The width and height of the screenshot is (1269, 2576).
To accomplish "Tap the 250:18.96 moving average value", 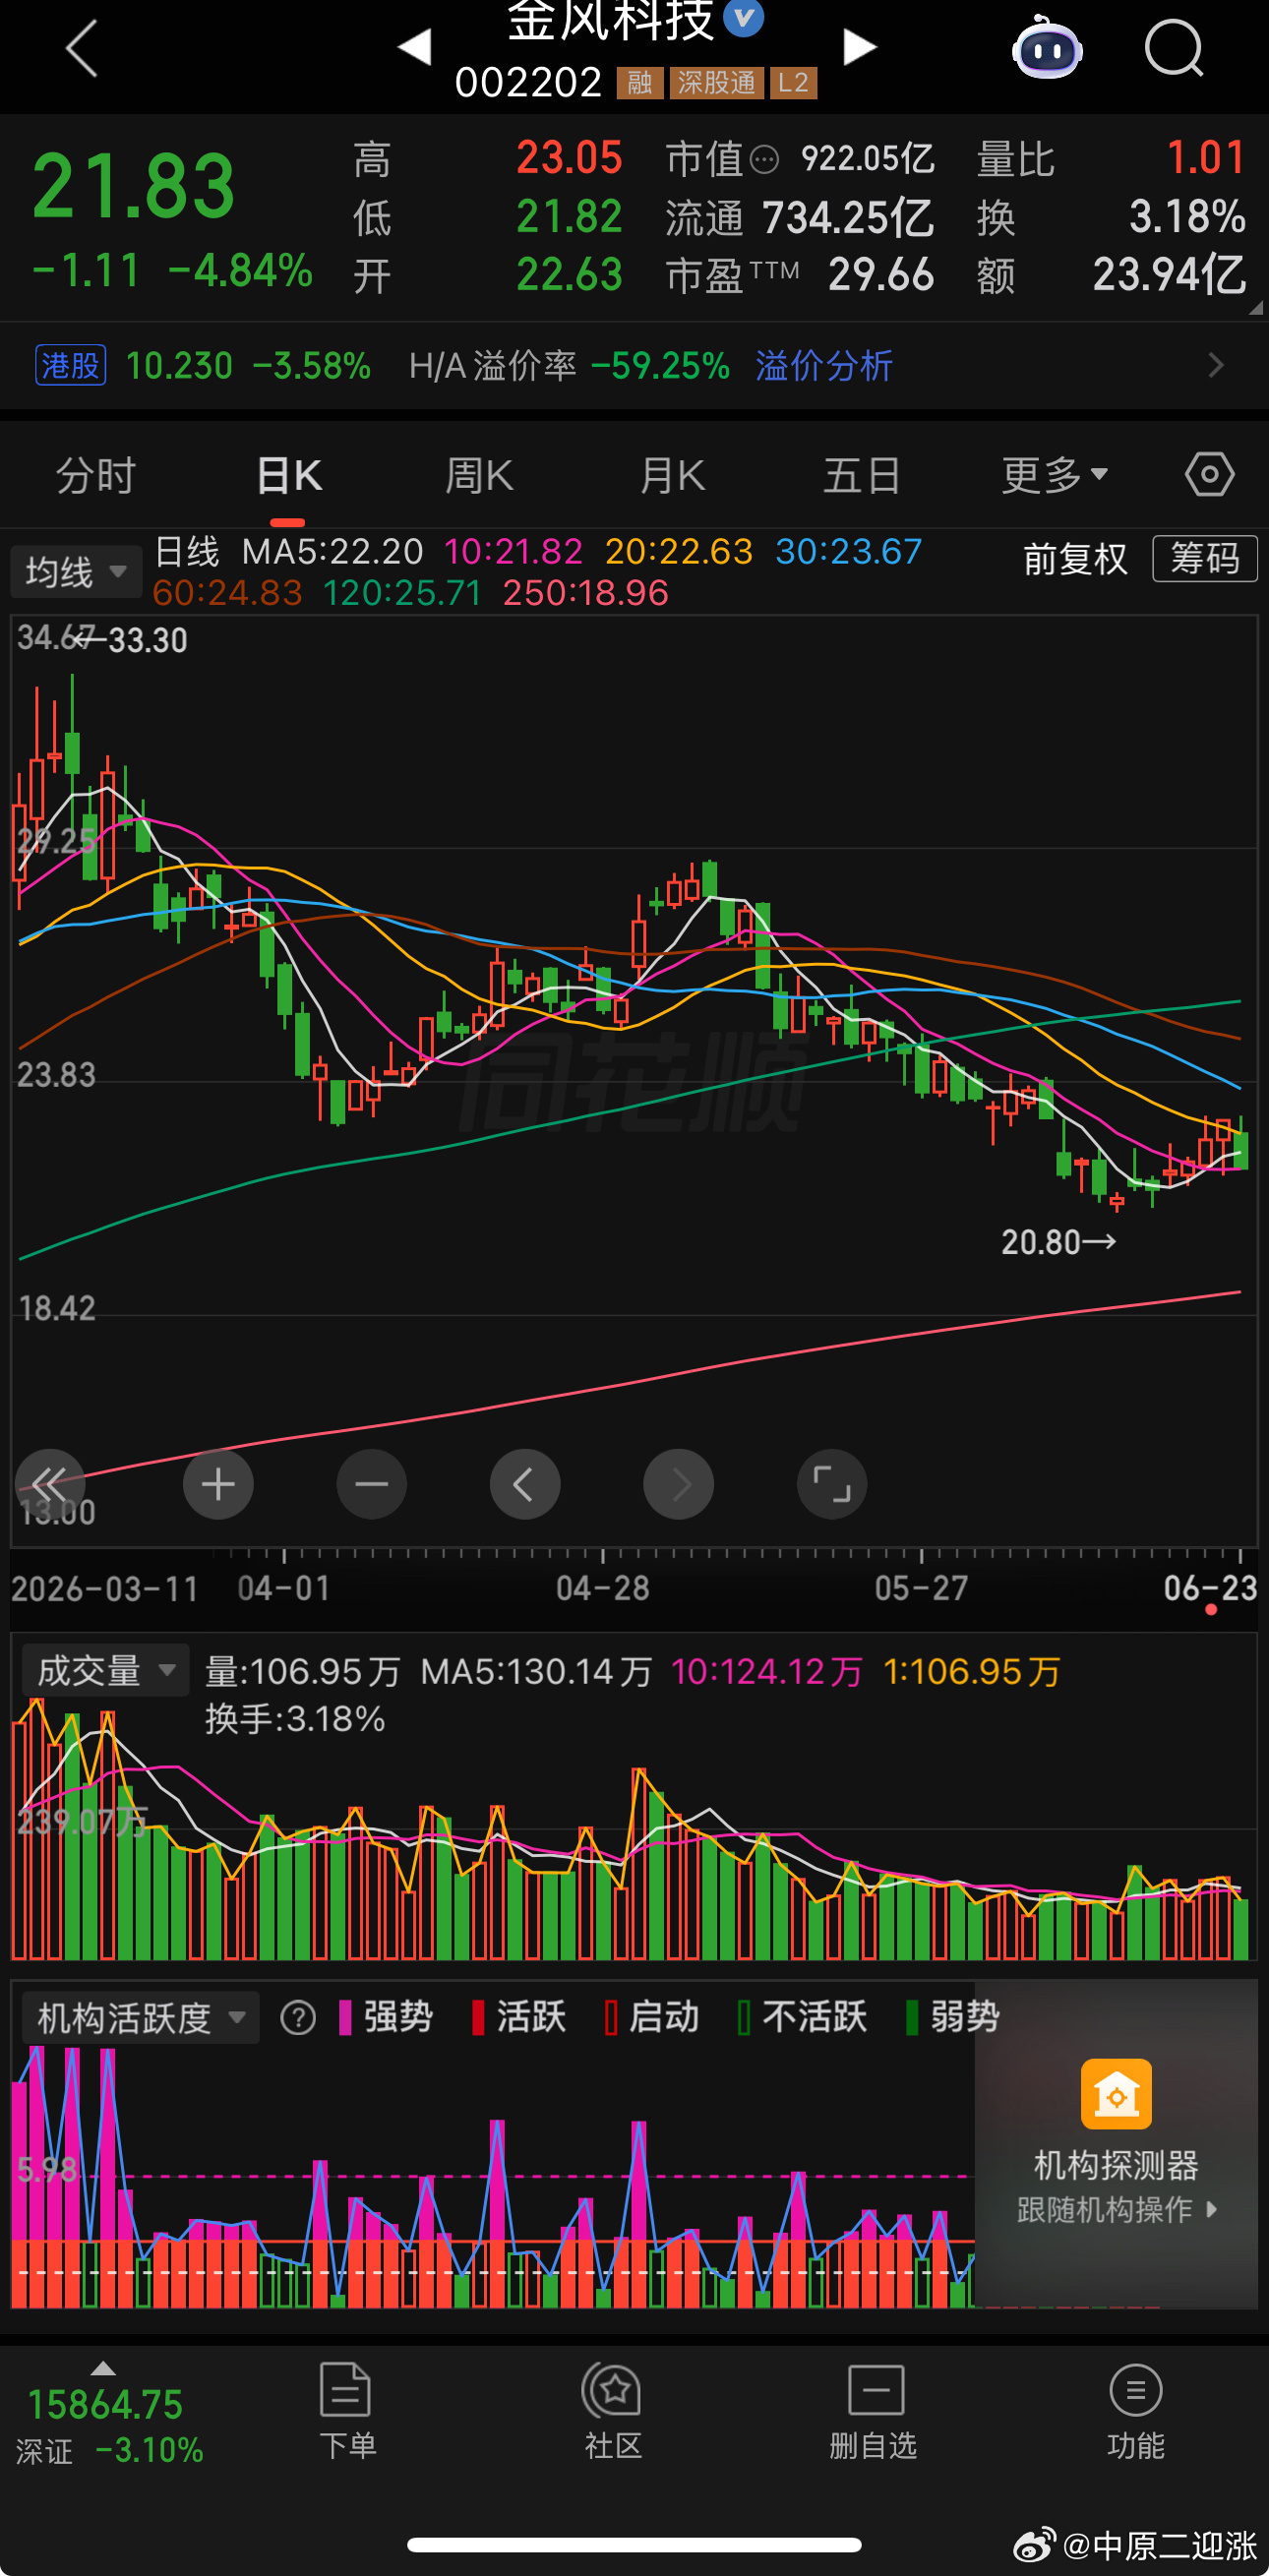I will (585, 593).
